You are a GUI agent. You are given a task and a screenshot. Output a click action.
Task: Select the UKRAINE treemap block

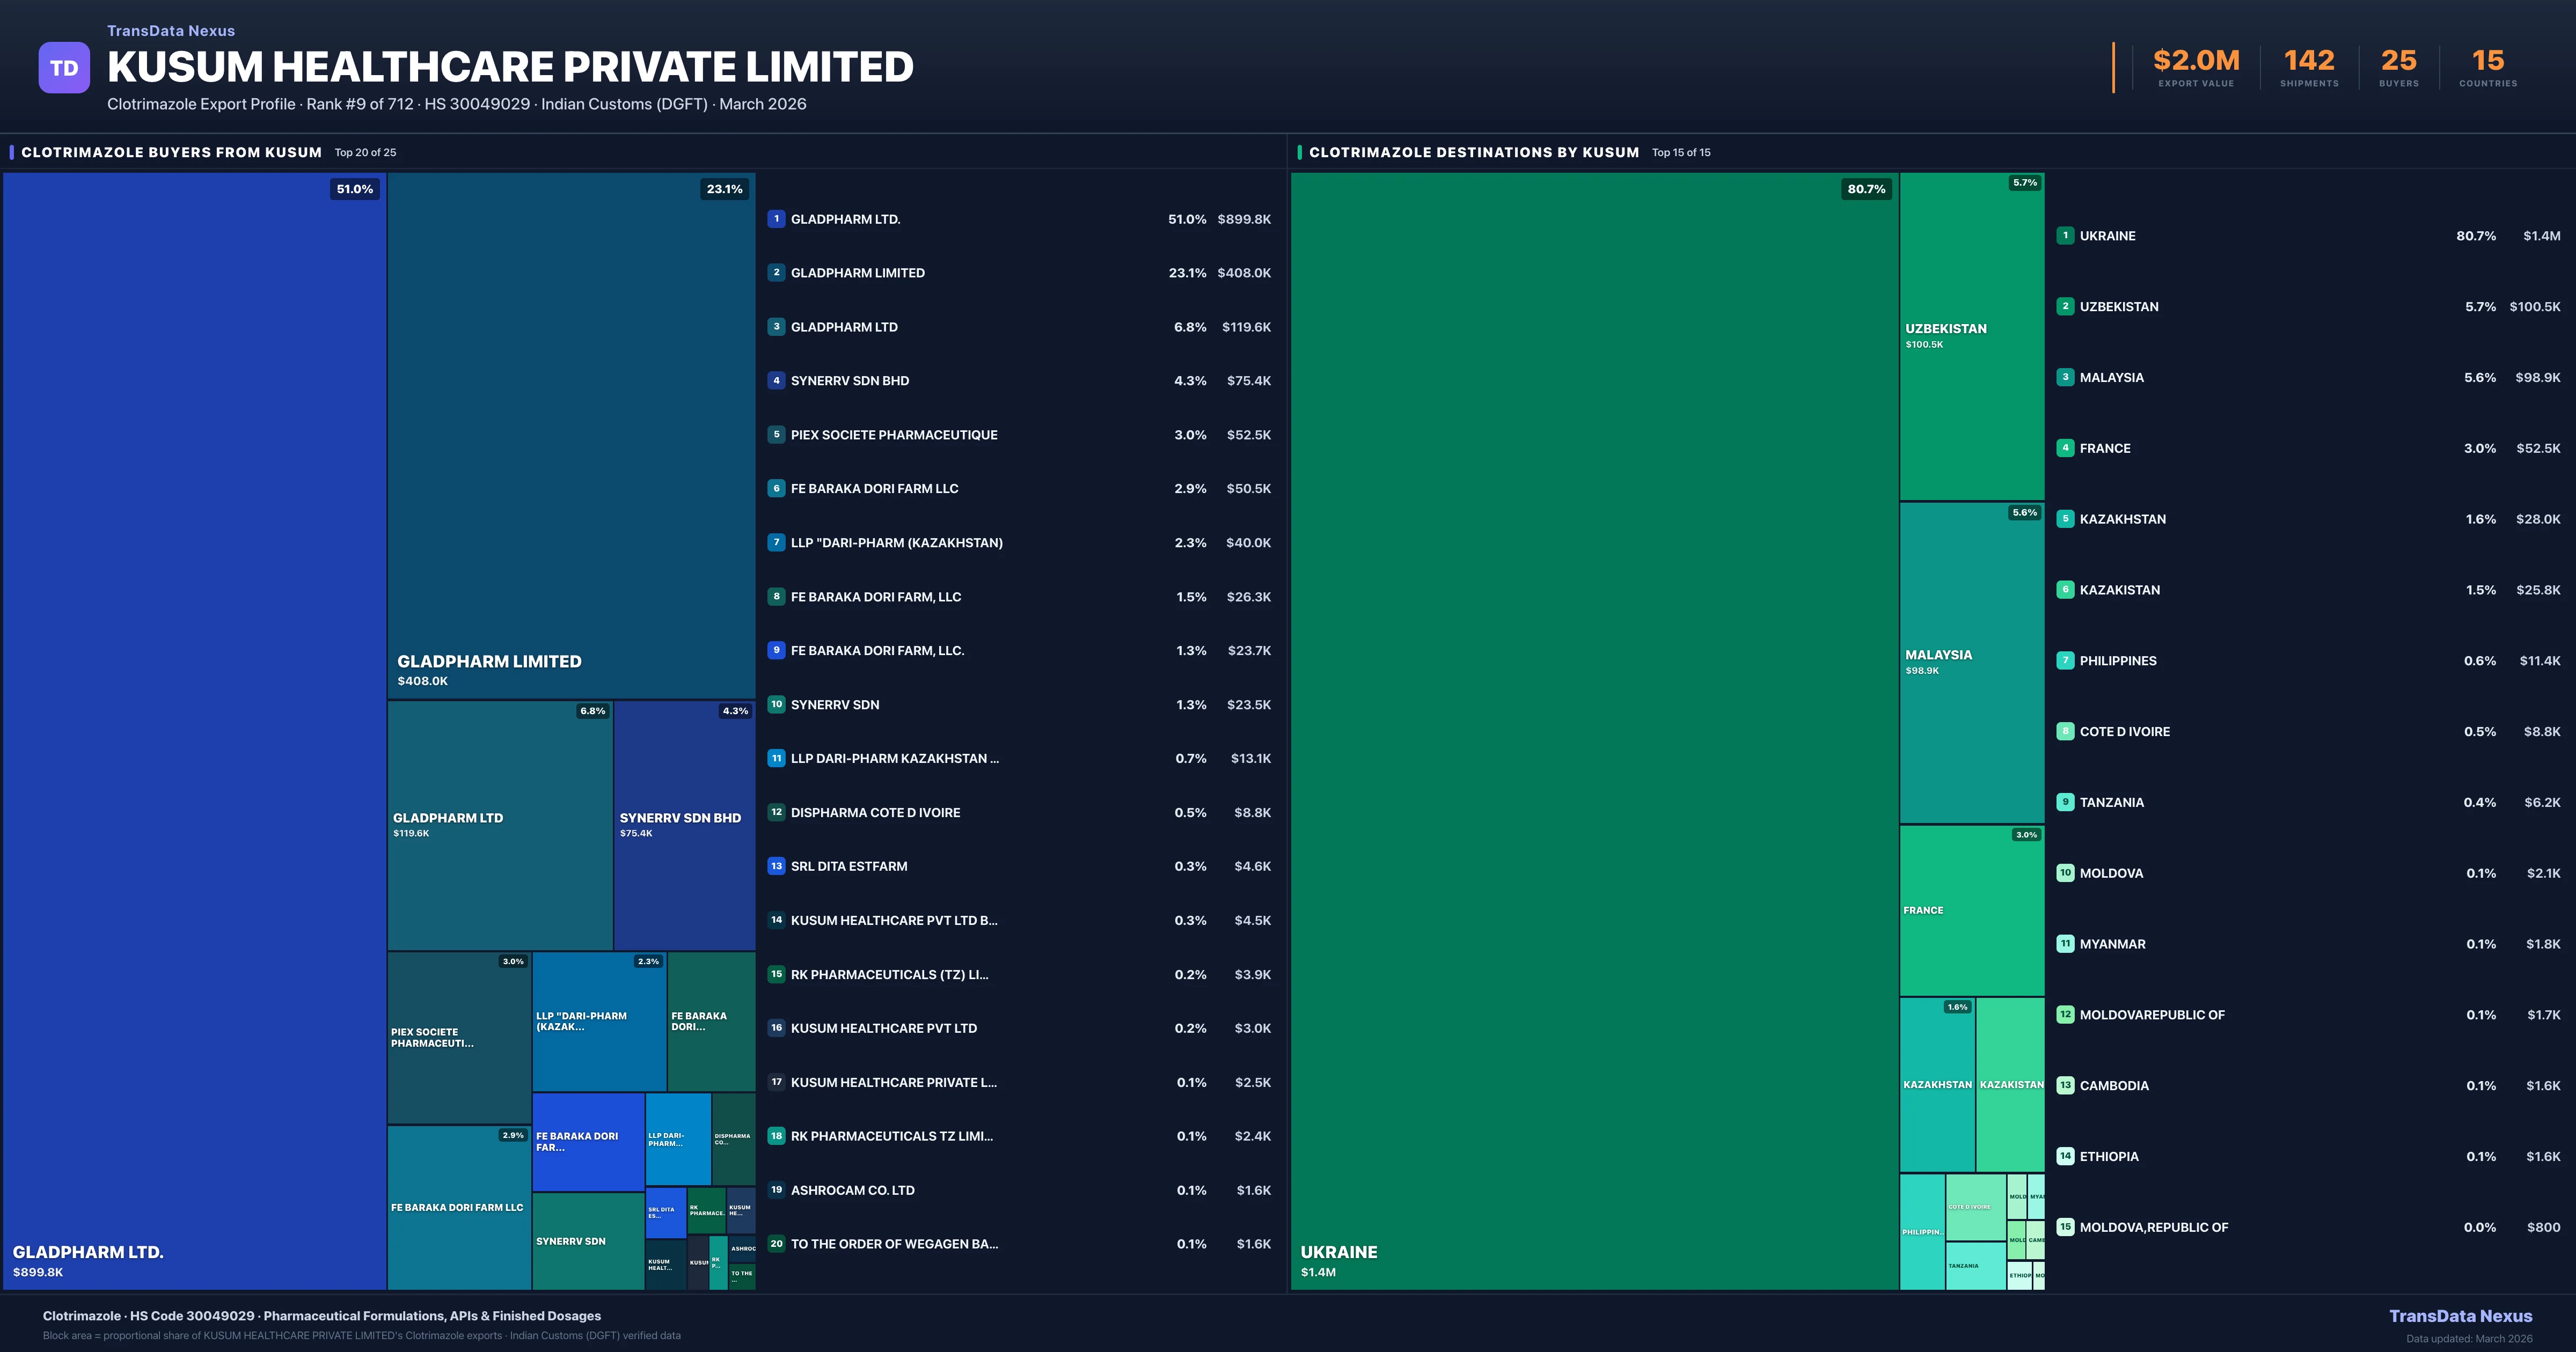[x=1594, y=730]
